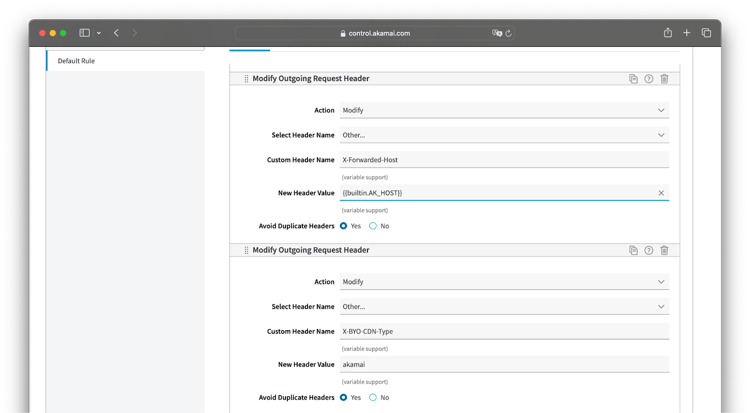Go back to the previous page
Screen dimensions: 750x413
point(116,33)
